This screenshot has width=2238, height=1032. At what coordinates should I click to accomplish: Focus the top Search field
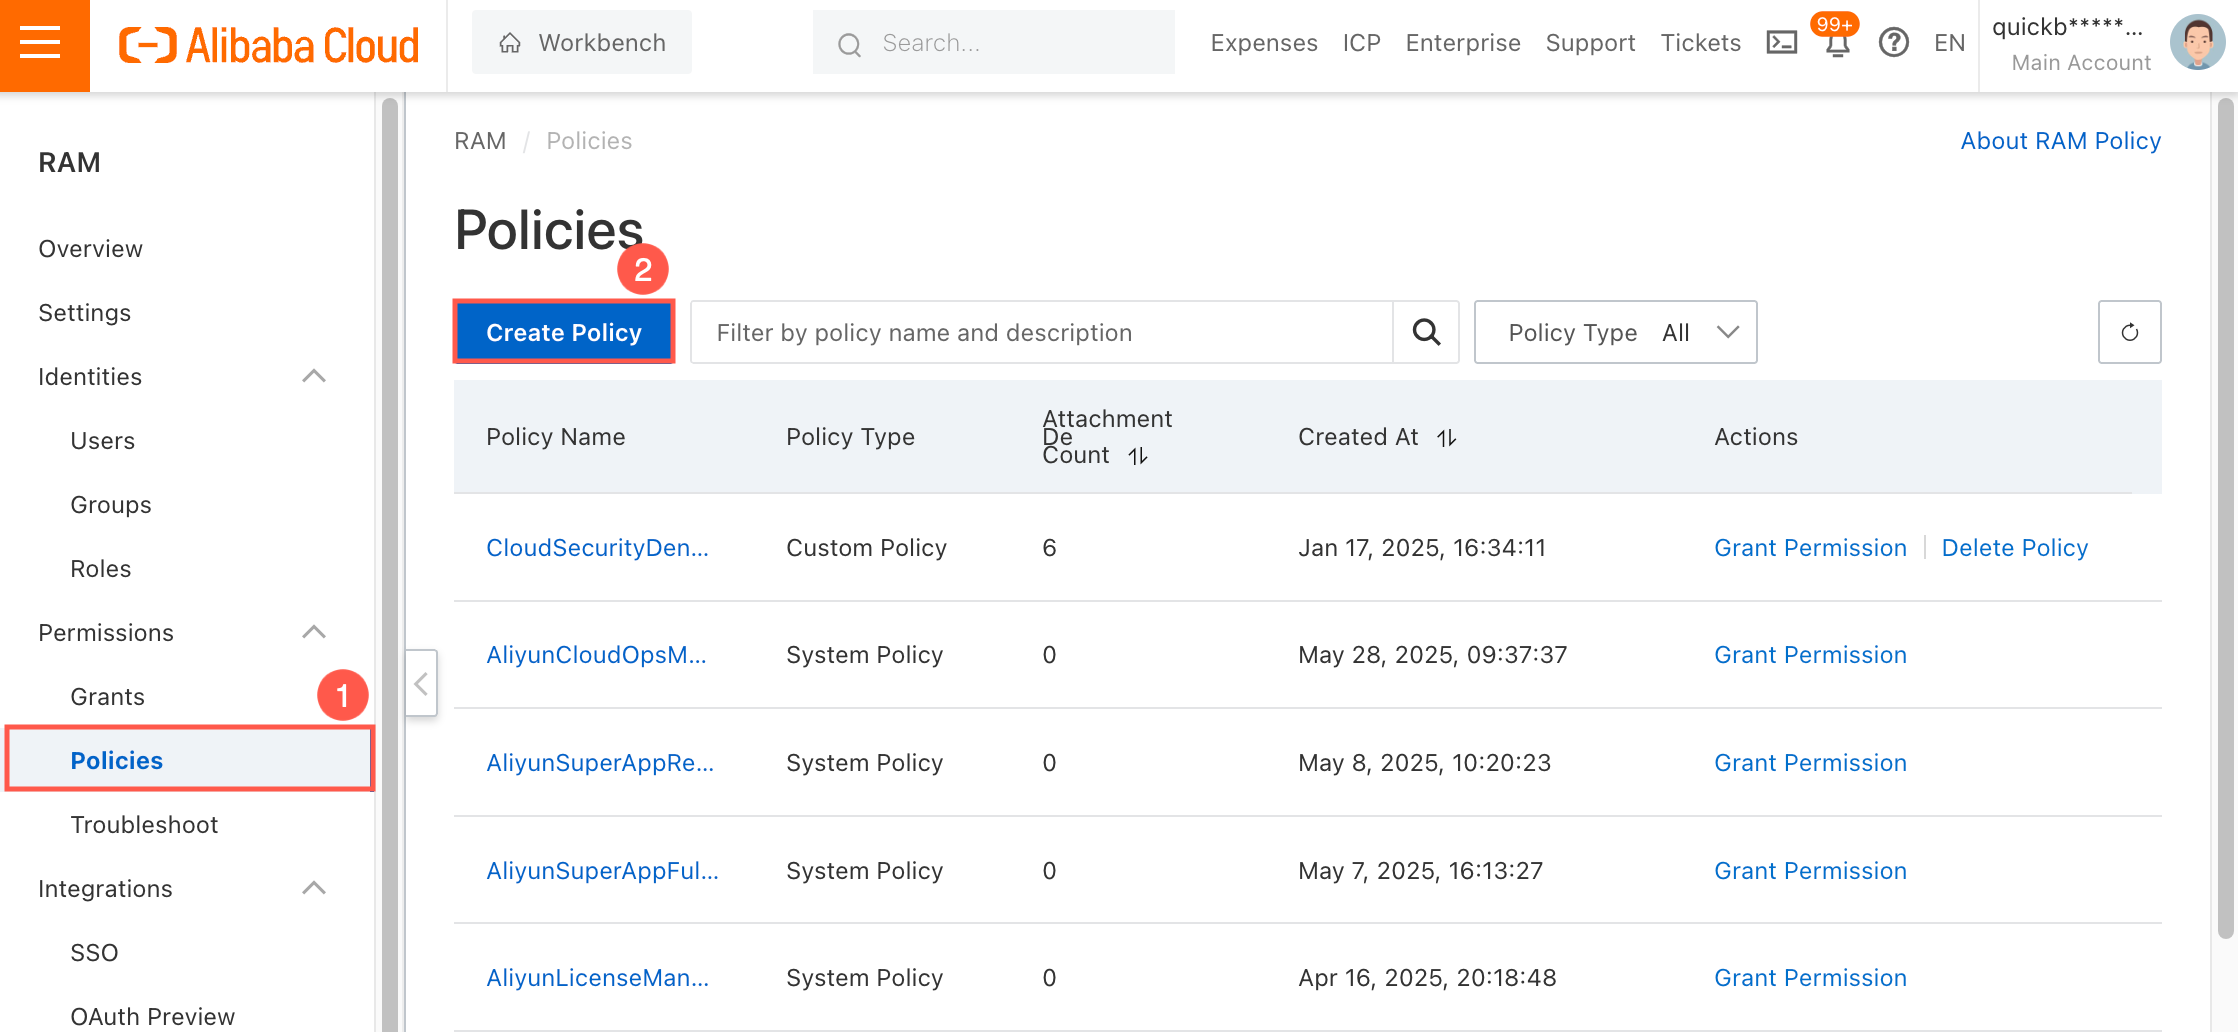[x=993, y=43]
